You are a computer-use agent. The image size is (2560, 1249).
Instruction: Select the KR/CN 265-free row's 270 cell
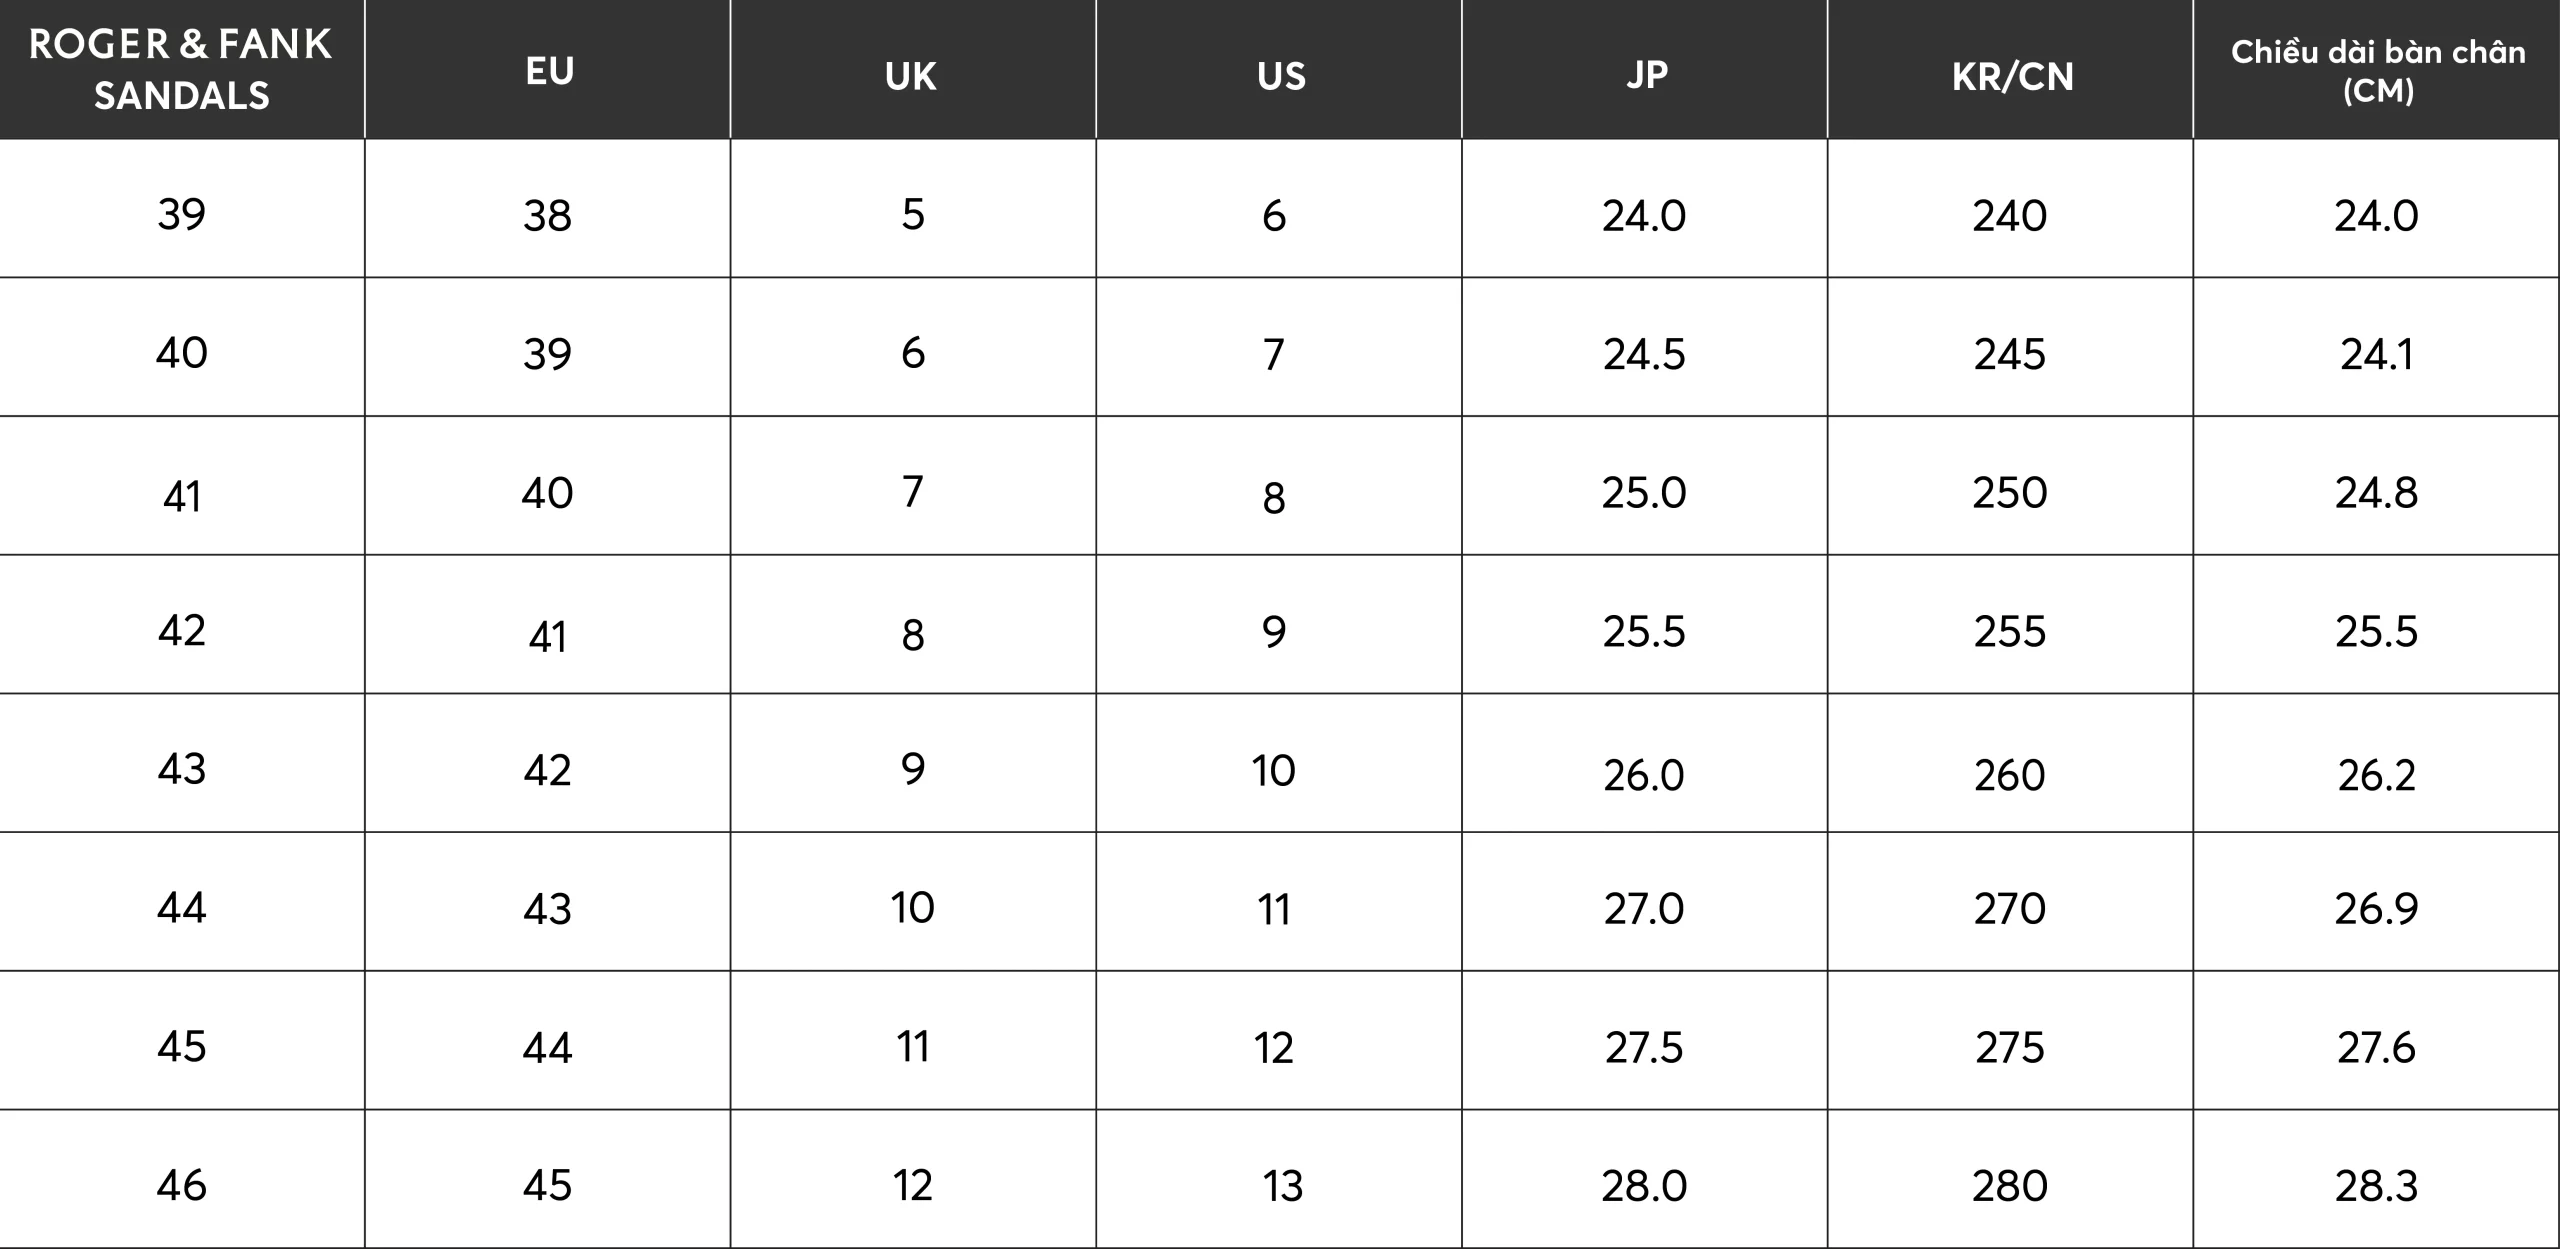pyautogui.click(x=2010, y=908)
